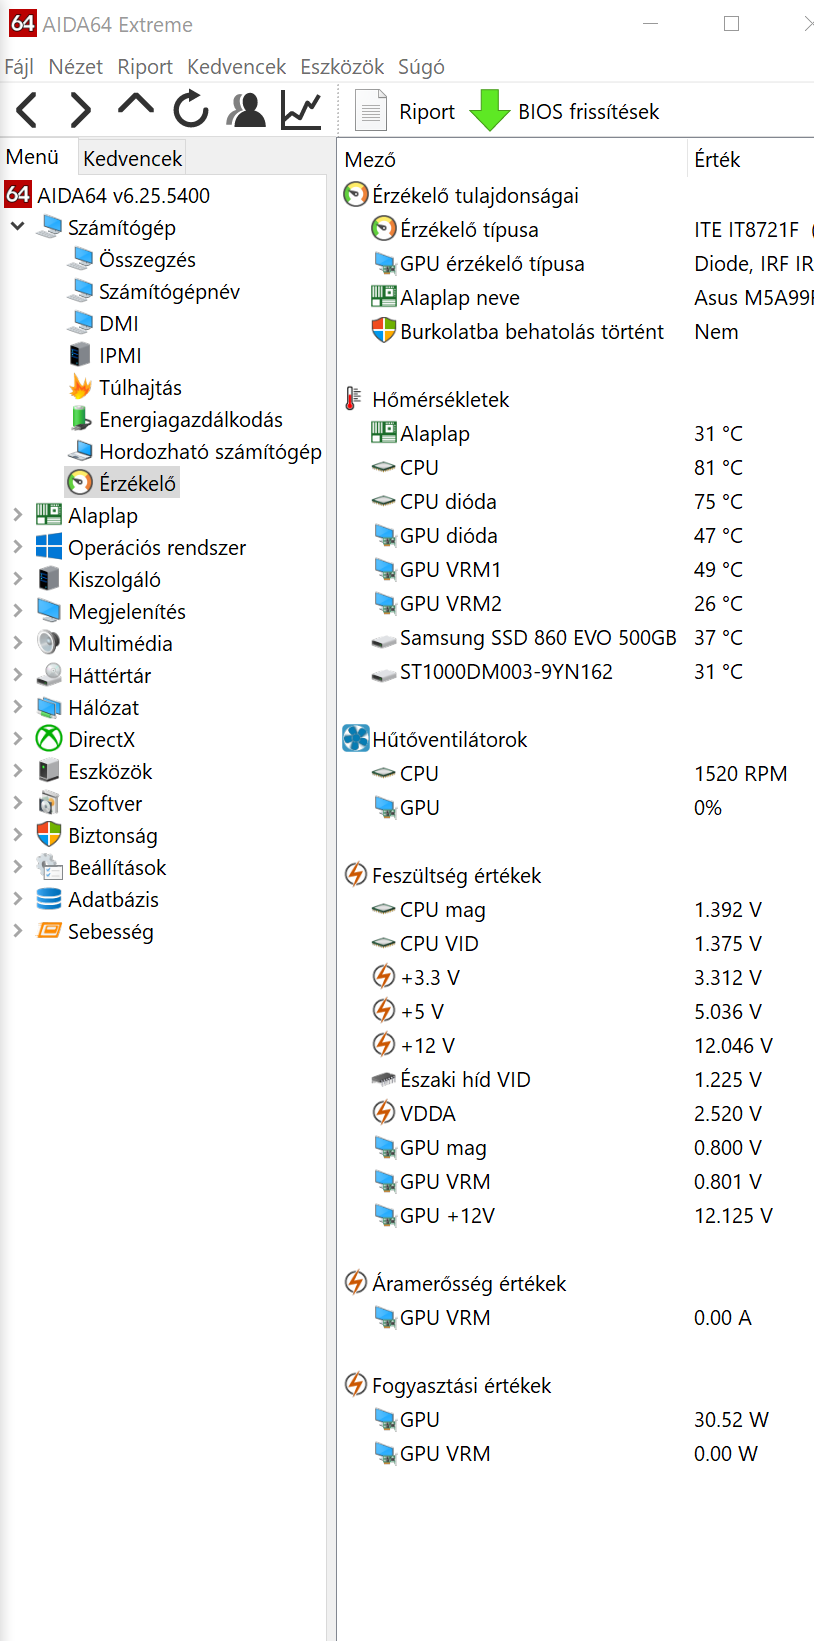Image resolution: width=814 pixels, height=1641 pixels.
Task: Click the Riport page icon in the toolbar
Action: coord(371,111)
